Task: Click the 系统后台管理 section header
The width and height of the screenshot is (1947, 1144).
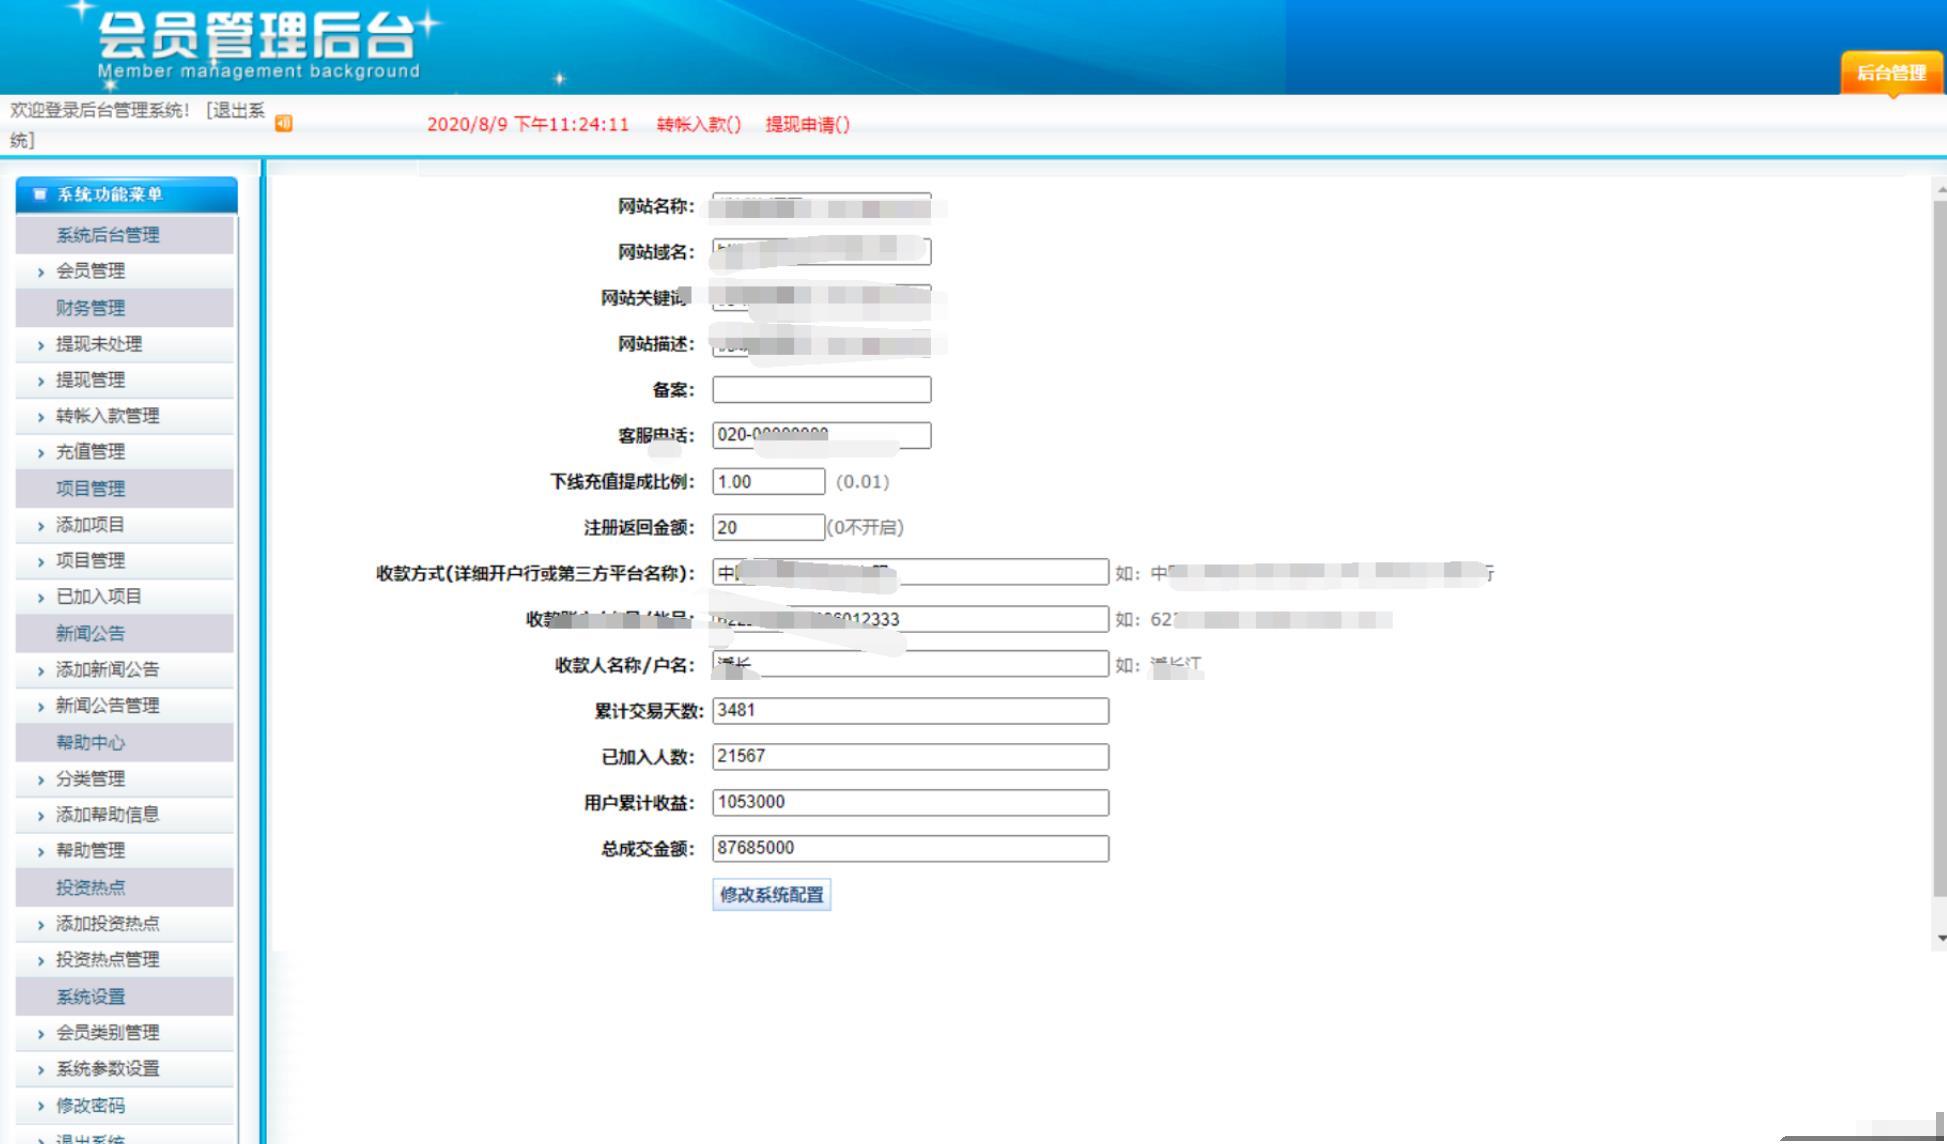Action: point(125,235)
